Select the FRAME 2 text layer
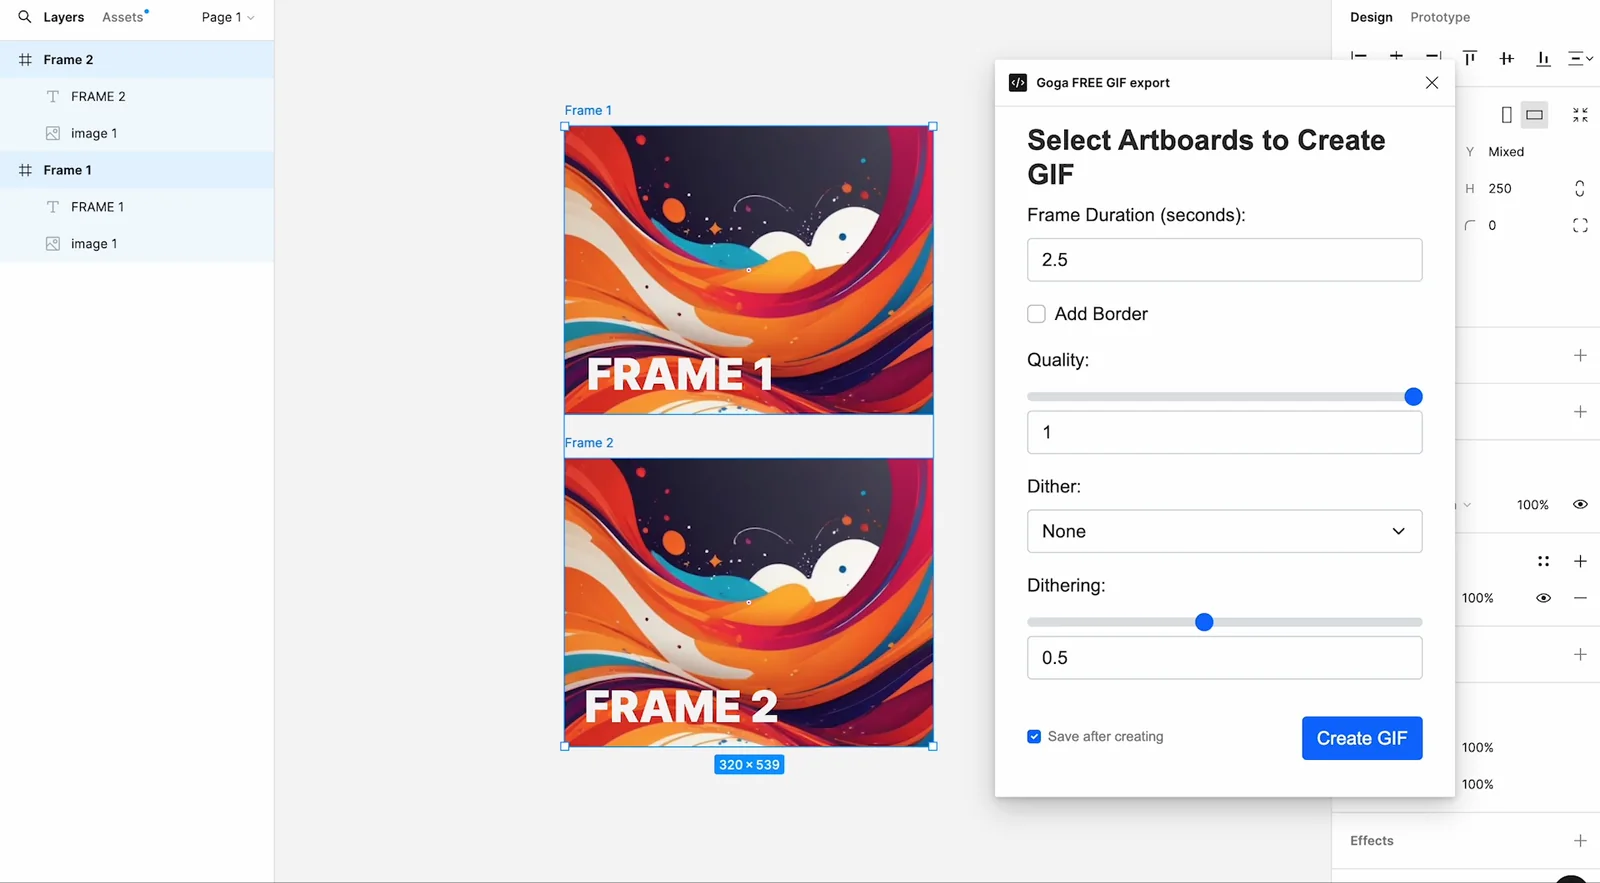This screenshot has width=1600, height=883. (137, 96)
